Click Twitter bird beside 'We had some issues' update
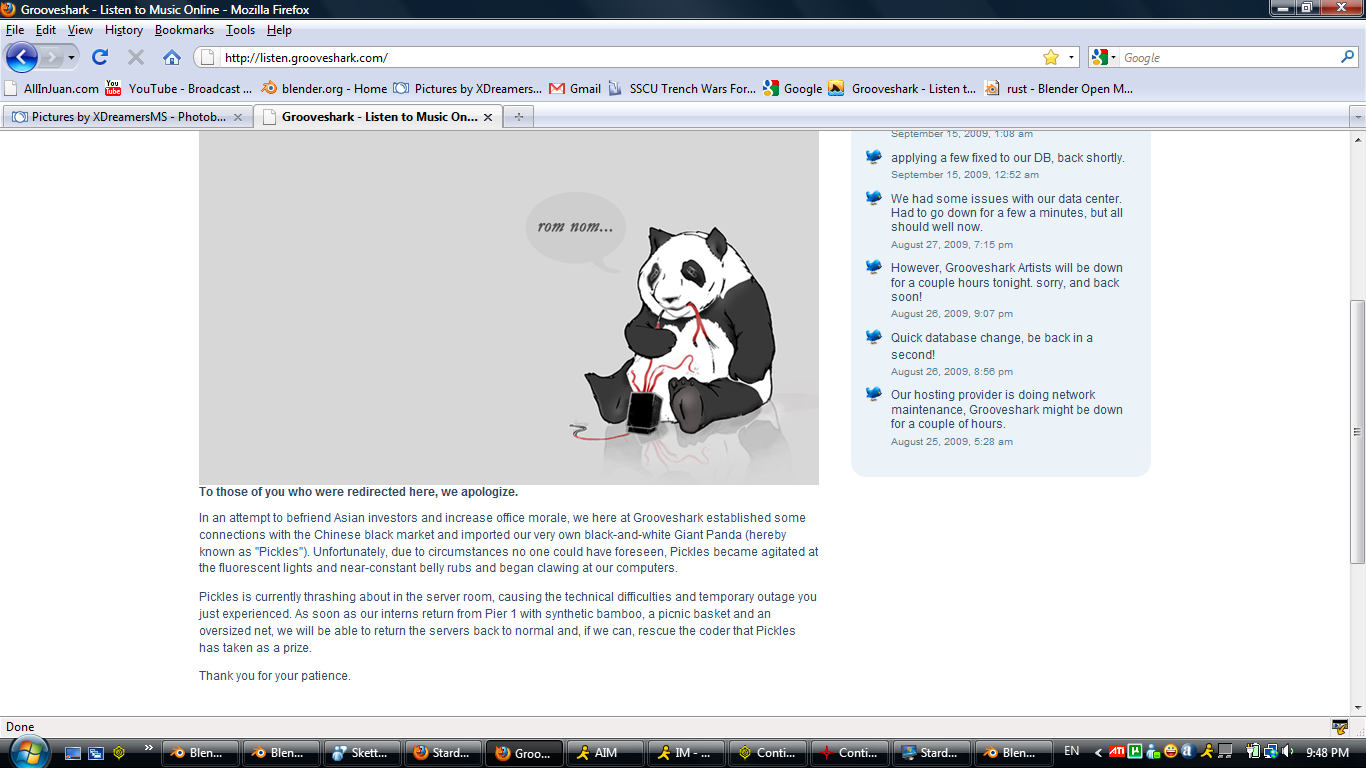Viewport: 1366px width, 768px height. pos(874,198)
